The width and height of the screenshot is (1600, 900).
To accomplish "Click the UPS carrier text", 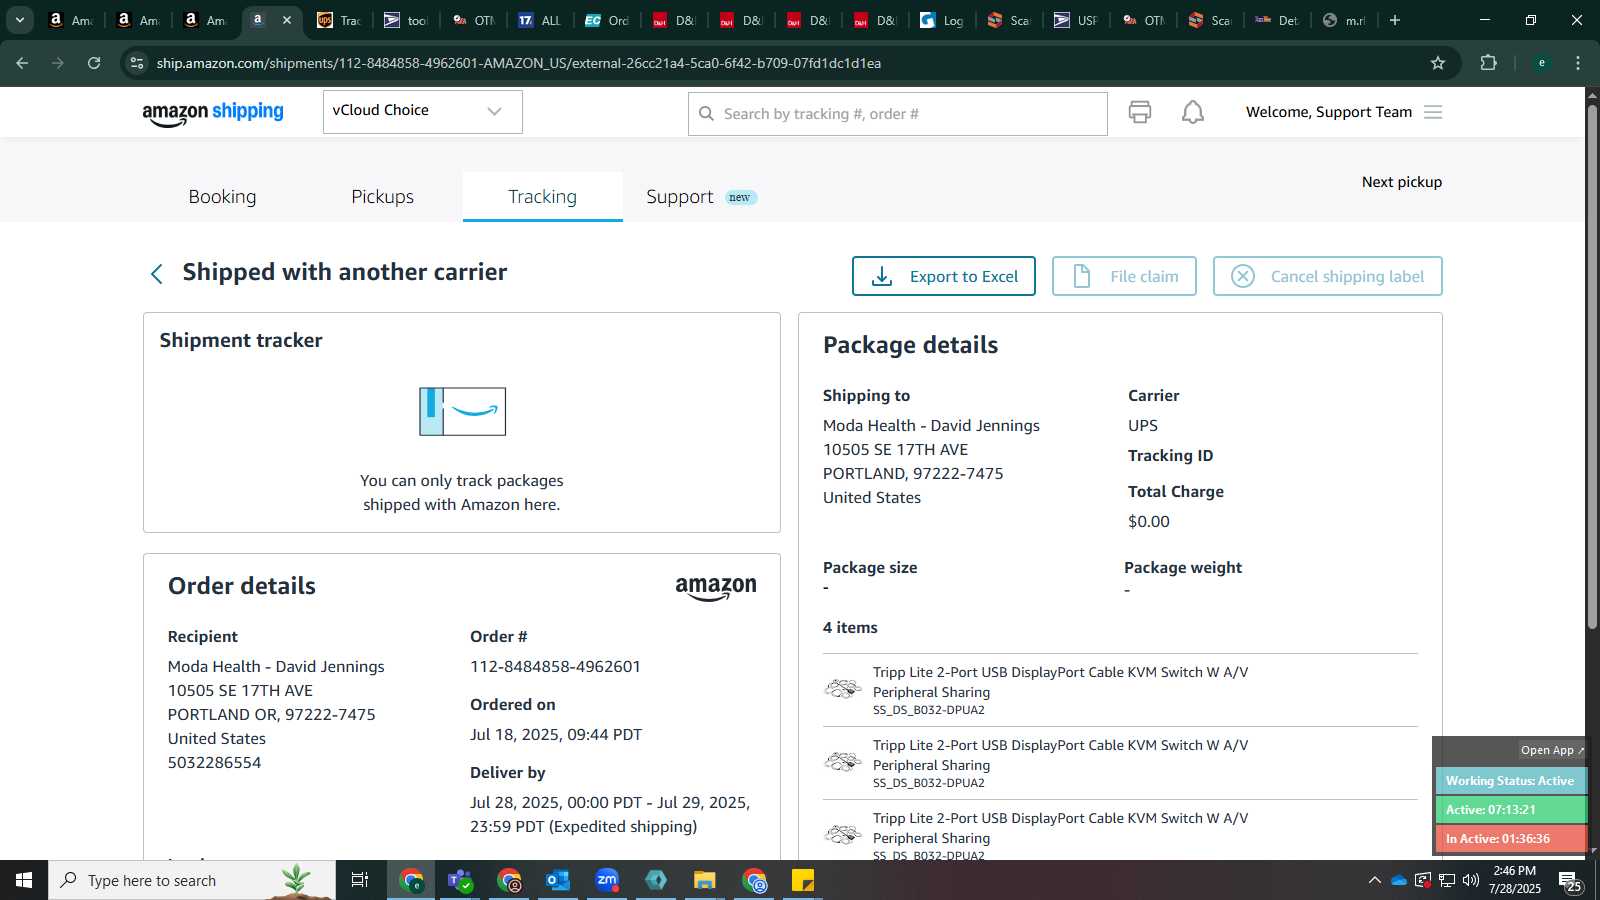I will (x=1142, y=425).
